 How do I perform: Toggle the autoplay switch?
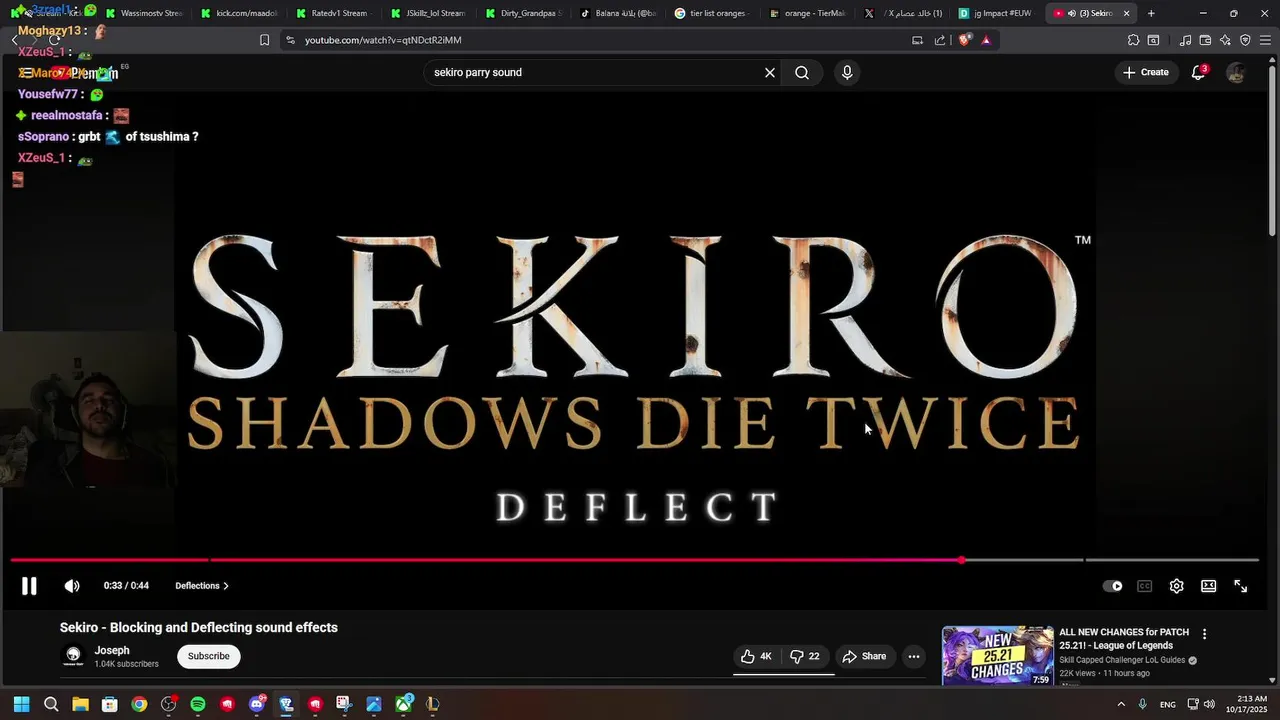(x=1112, y=586)
